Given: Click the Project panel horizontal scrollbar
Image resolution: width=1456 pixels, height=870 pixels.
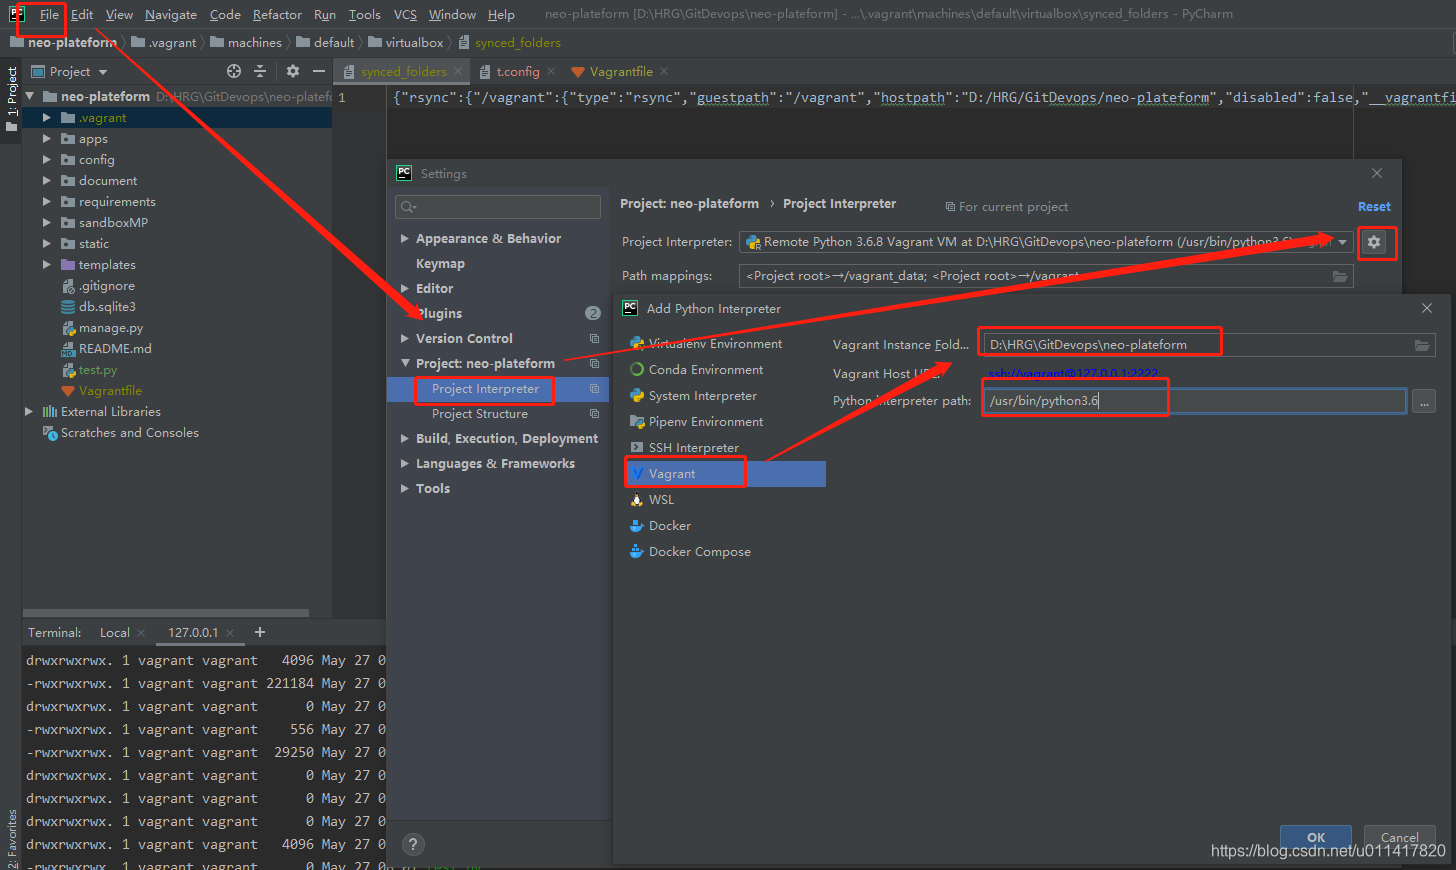Looking at the screenshot, I should click(166, 613).
